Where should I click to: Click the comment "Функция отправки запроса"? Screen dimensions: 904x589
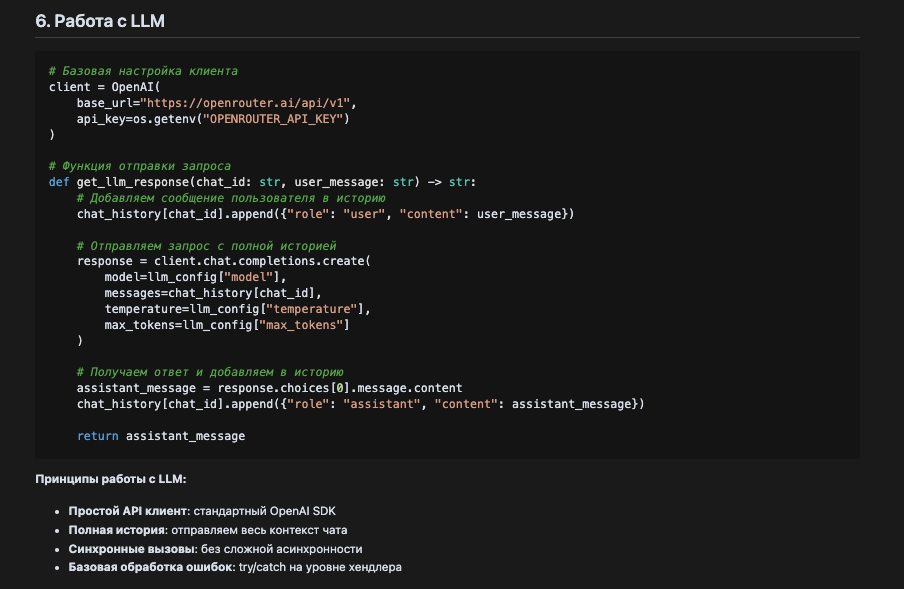(140, 166)
